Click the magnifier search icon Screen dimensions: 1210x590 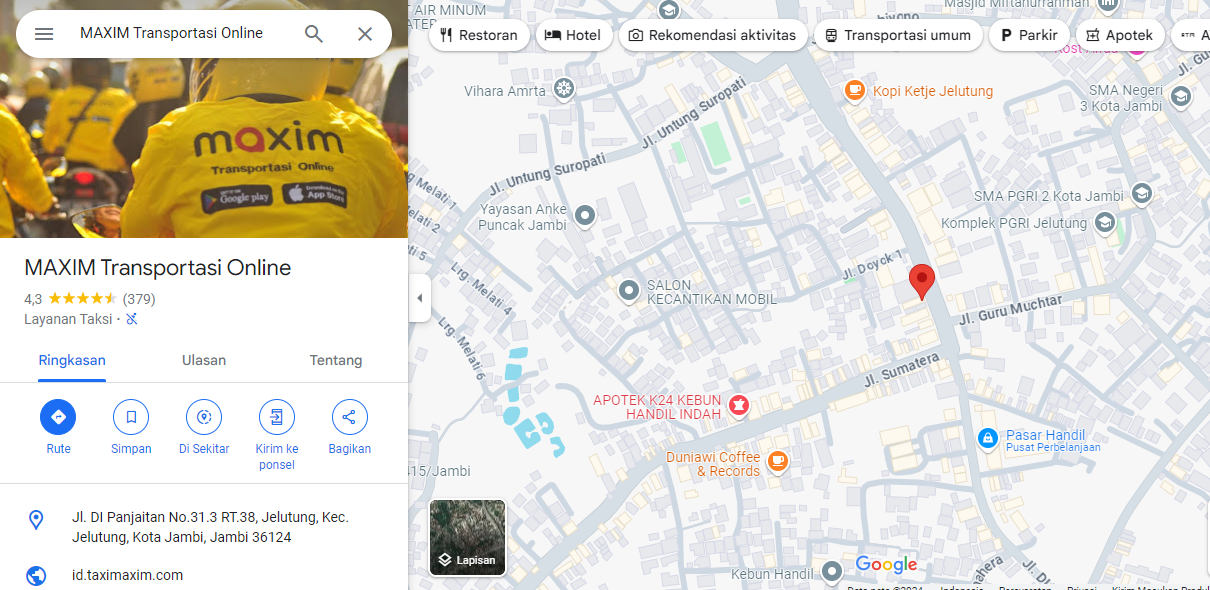point(314,34)
